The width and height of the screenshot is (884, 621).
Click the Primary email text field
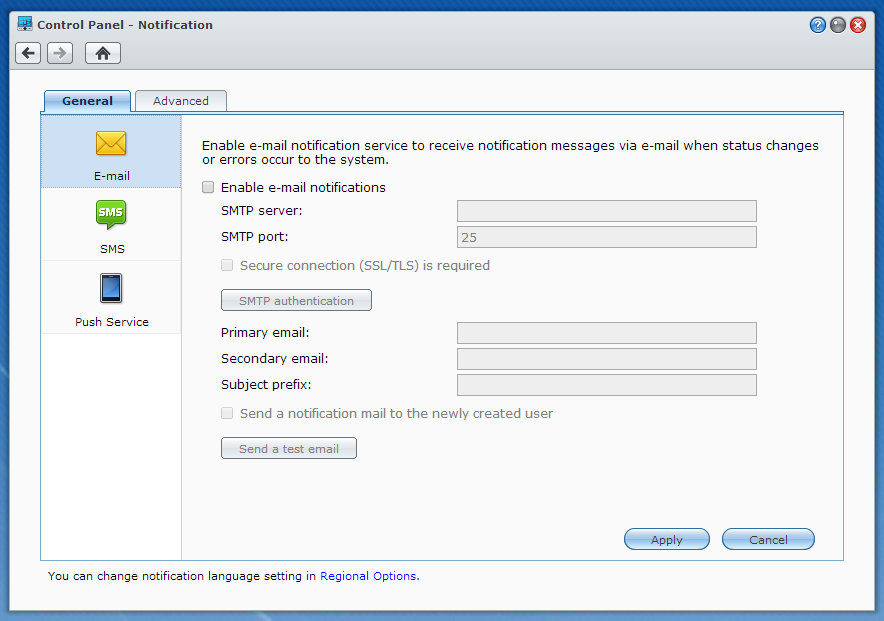(x=606, y=333)
